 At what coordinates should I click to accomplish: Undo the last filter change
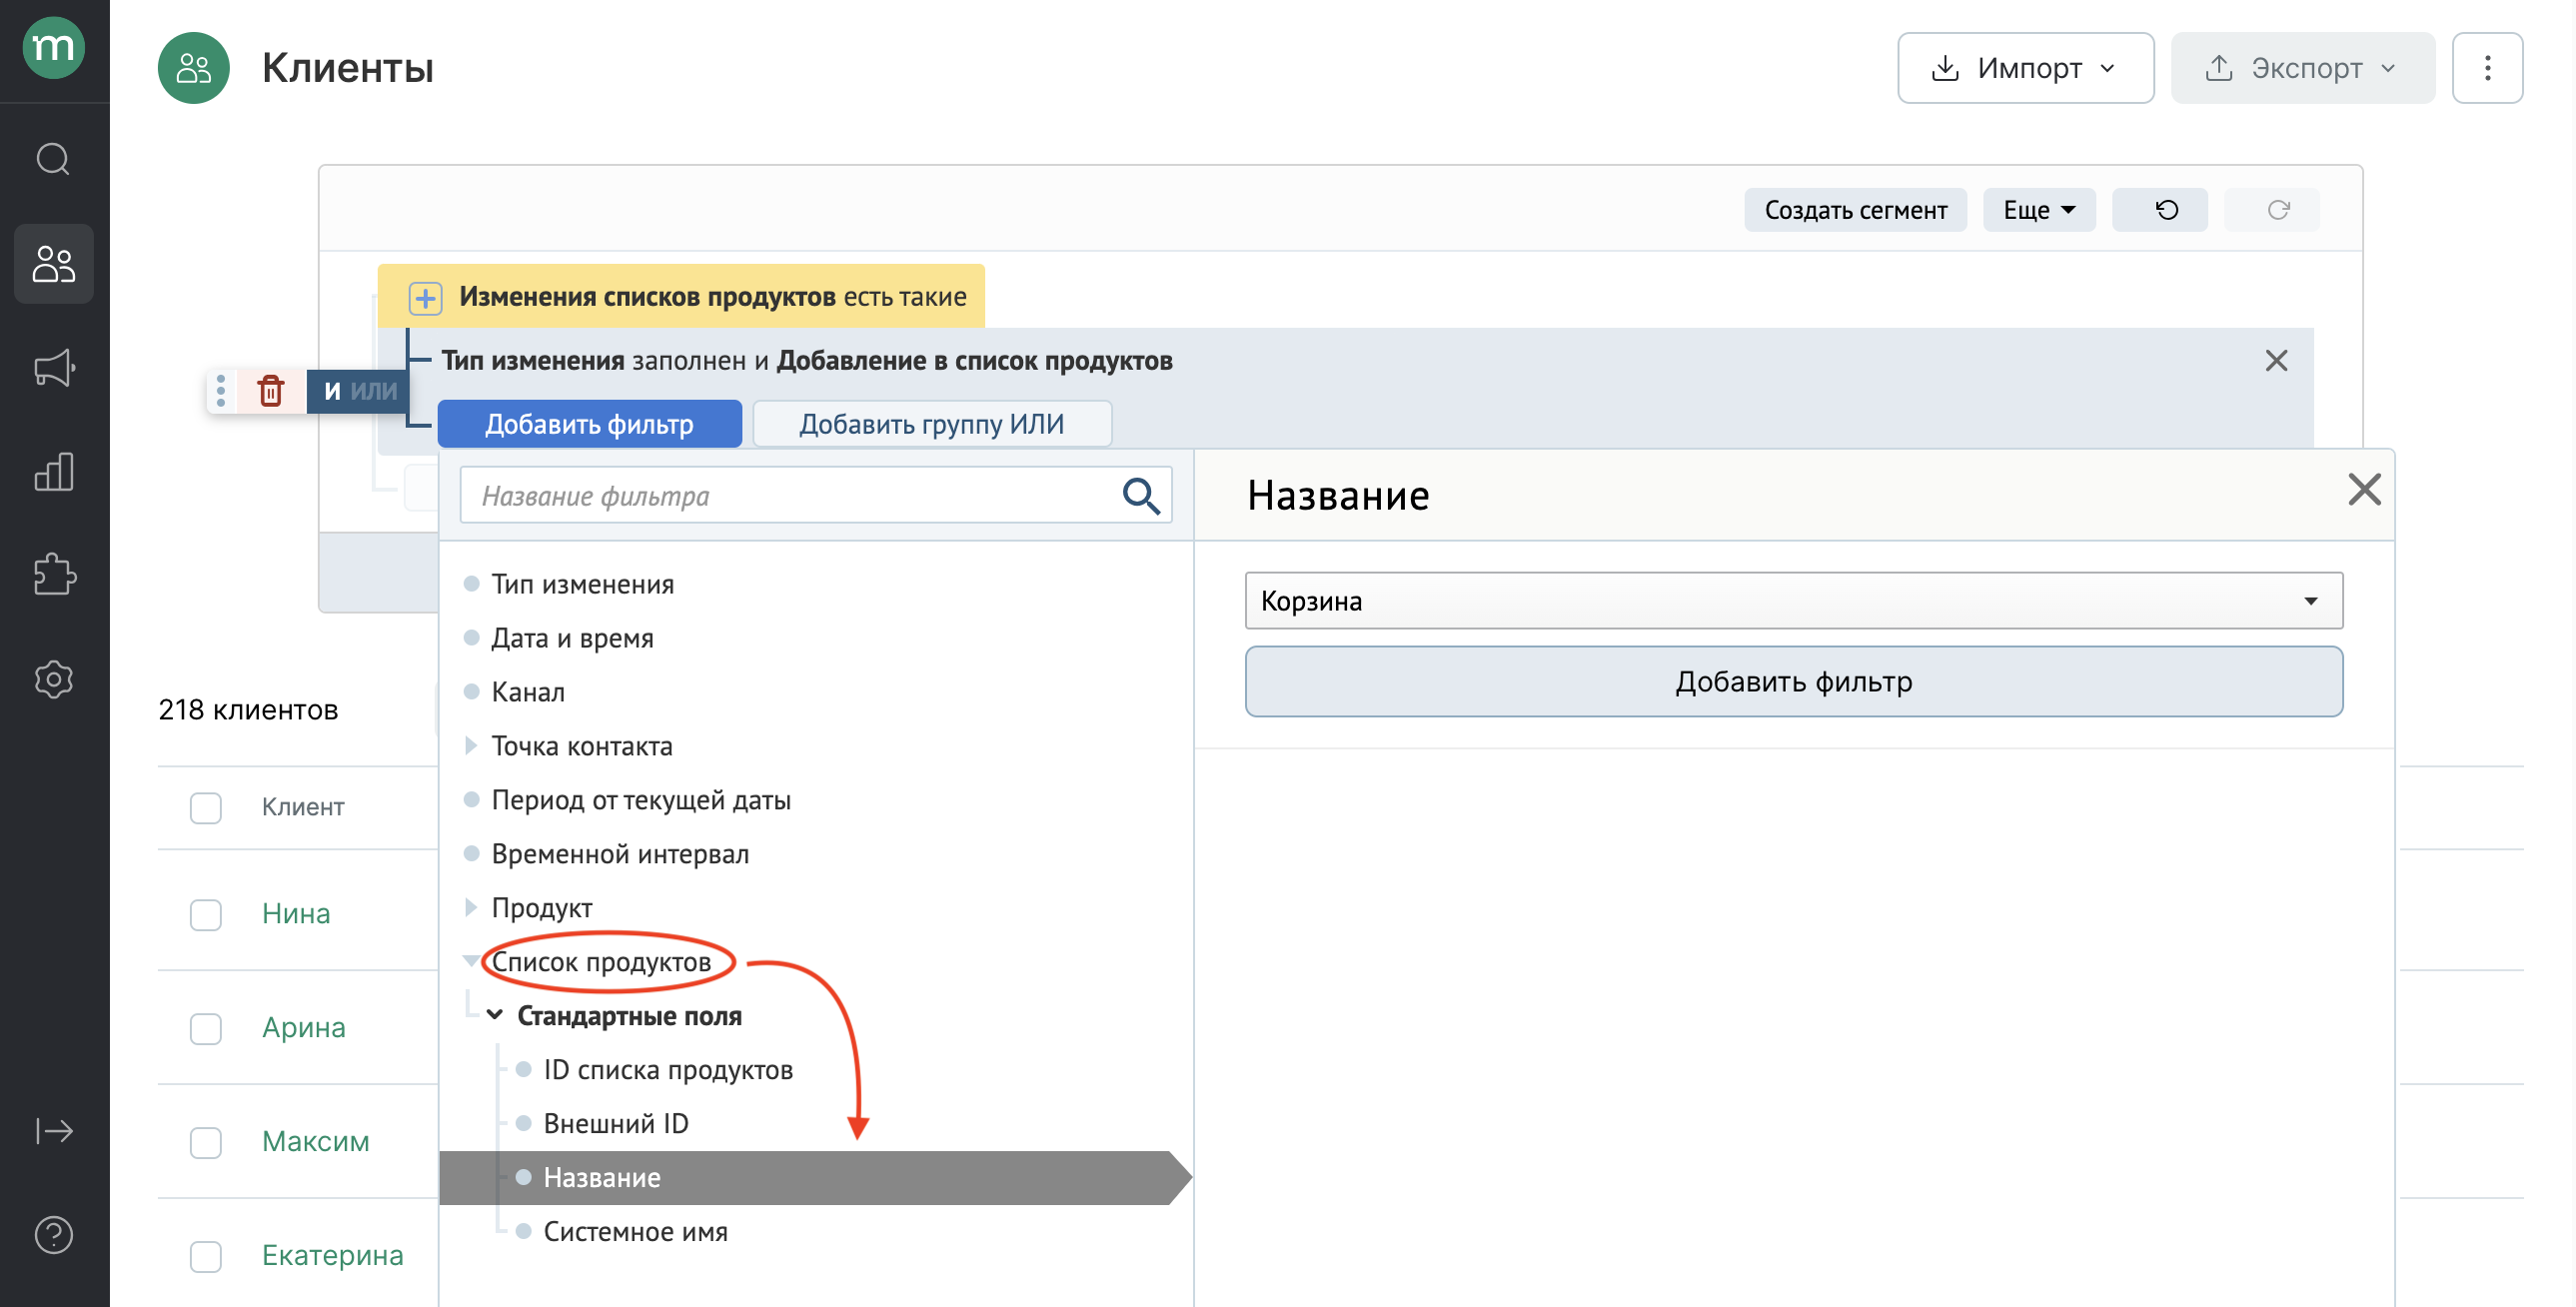click(2160, 210)
